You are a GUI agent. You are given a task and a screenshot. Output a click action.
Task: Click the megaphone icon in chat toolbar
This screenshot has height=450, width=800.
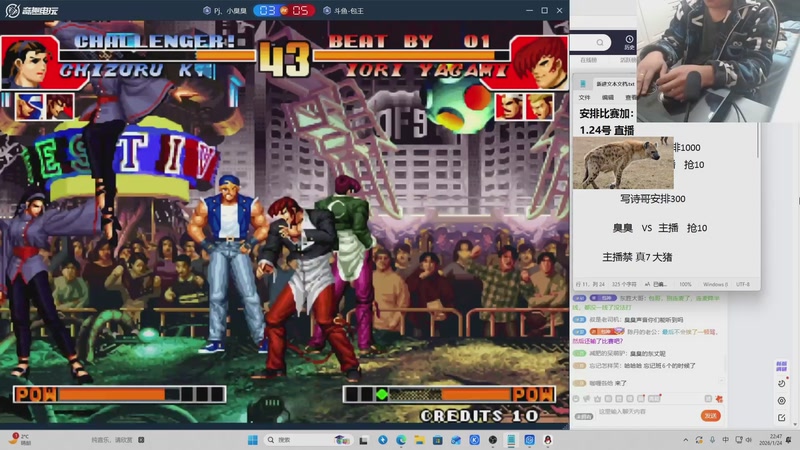pos(587,398)
